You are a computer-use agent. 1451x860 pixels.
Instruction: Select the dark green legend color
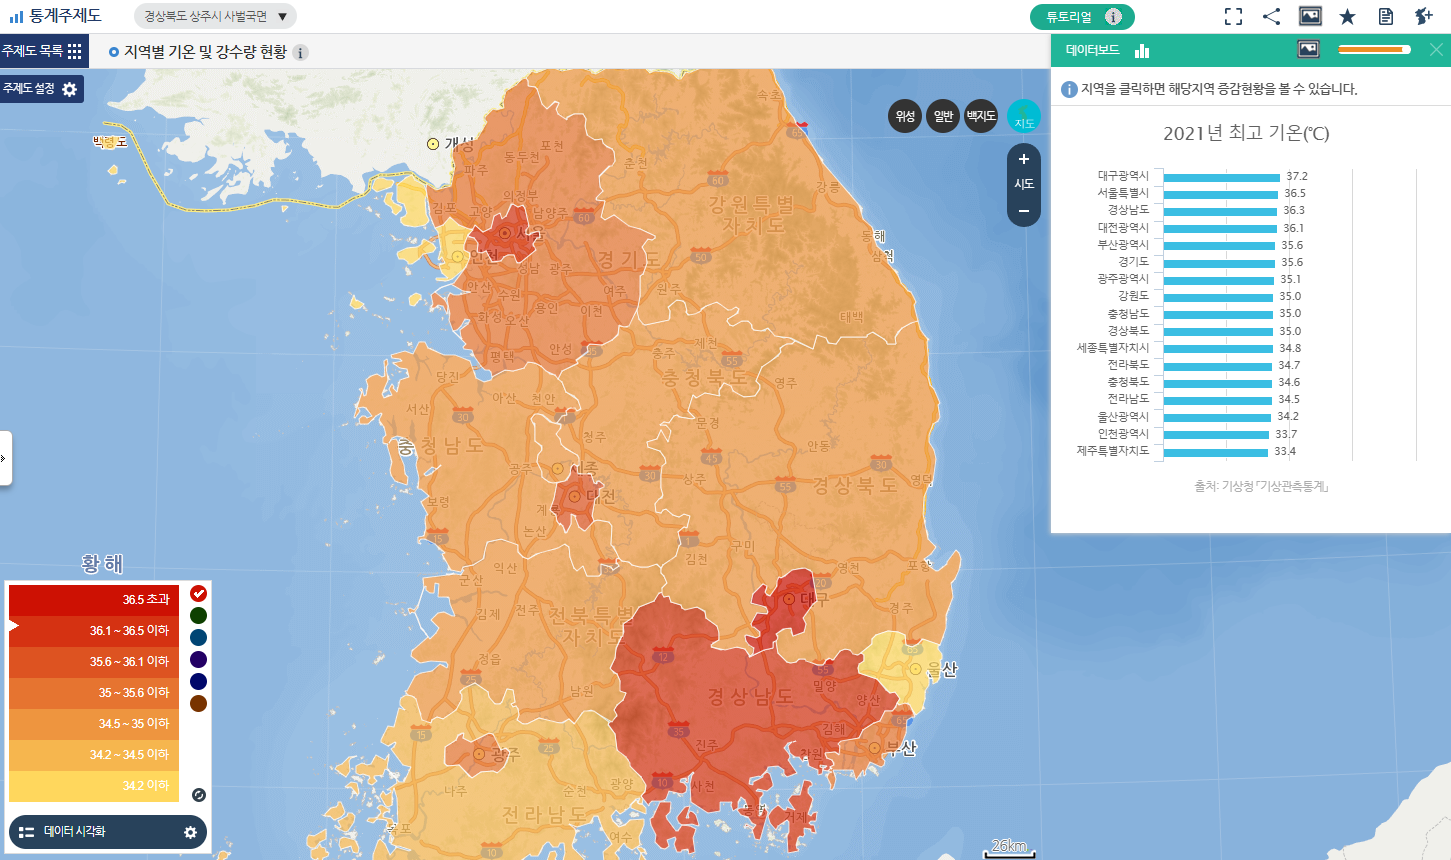[x=198, y=615]
